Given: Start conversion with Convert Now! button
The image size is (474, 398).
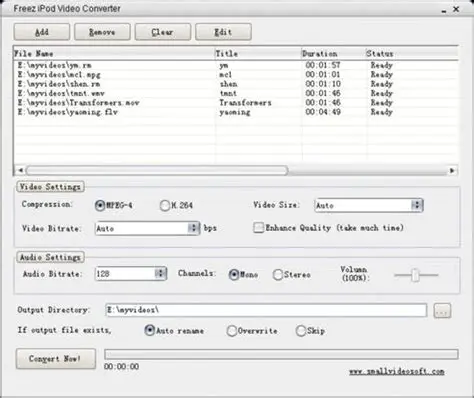Looking at the screenshot, I should coord(56,359).
